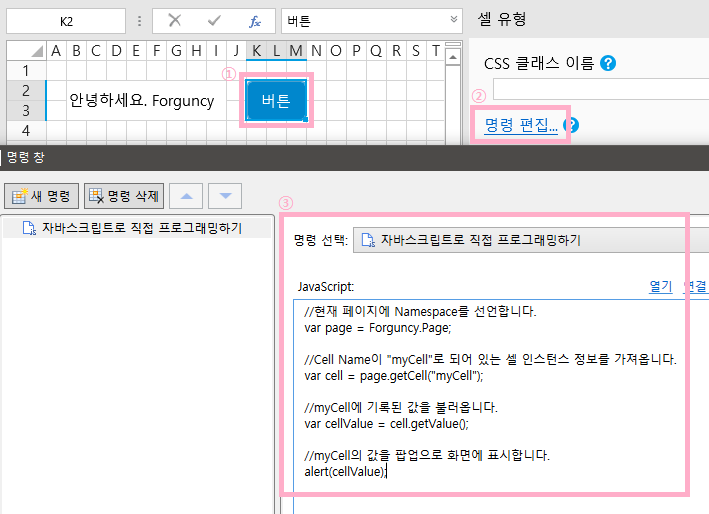Click the cancel (X) icon in formula bar
This screenshot has height=514, width=709.
[175, 20]
